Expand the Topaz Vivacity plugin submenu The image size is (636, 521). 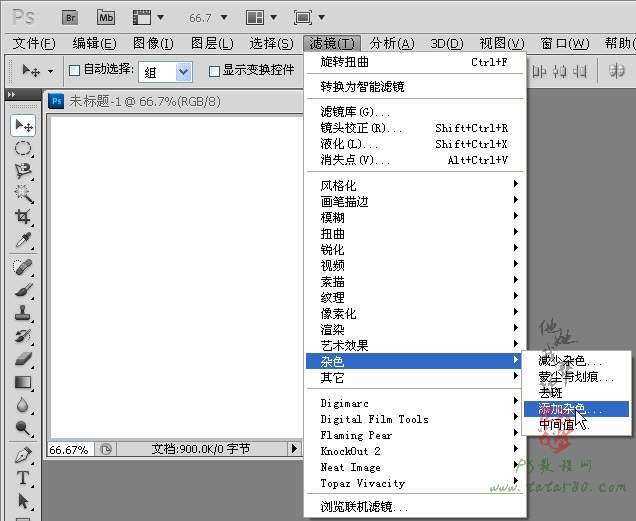pos(415,483)
